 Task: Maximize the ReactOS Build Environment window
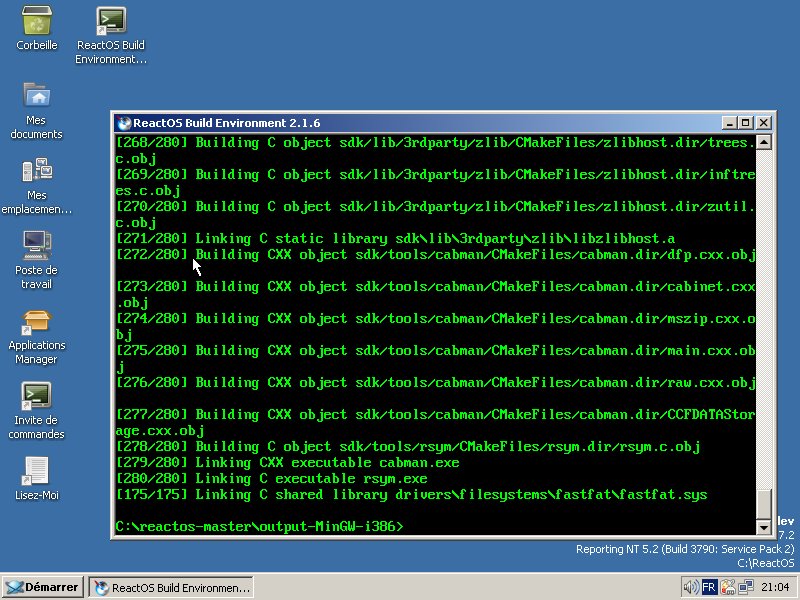tap(745, 123)
